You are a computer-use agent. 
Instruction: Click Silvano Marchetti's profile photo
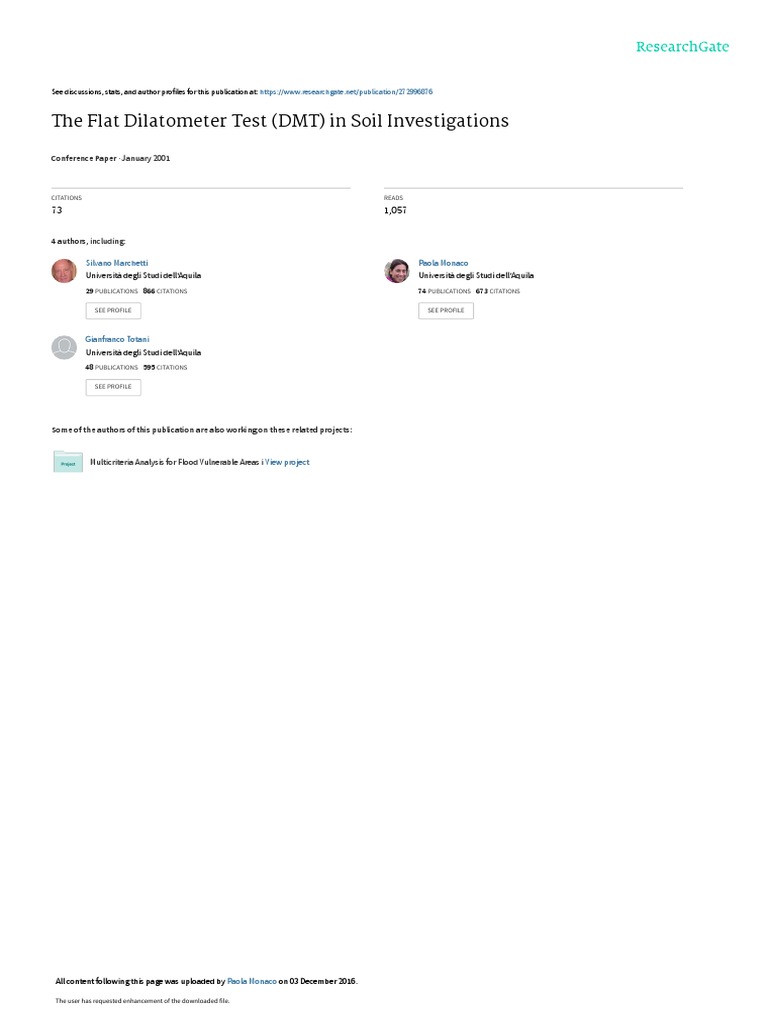click(x=64, y=270)
